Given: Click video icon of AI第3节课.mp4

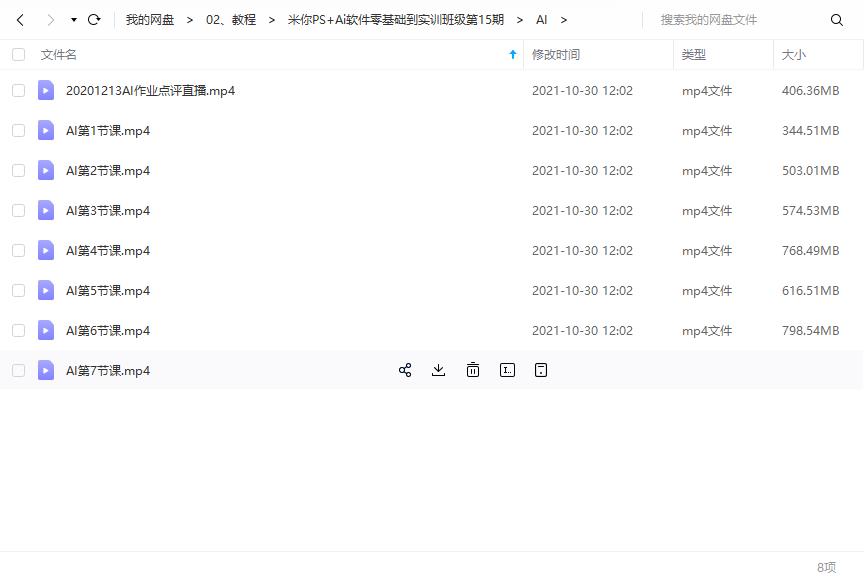Looking at the screenshot, I should [x=46, y=210].
